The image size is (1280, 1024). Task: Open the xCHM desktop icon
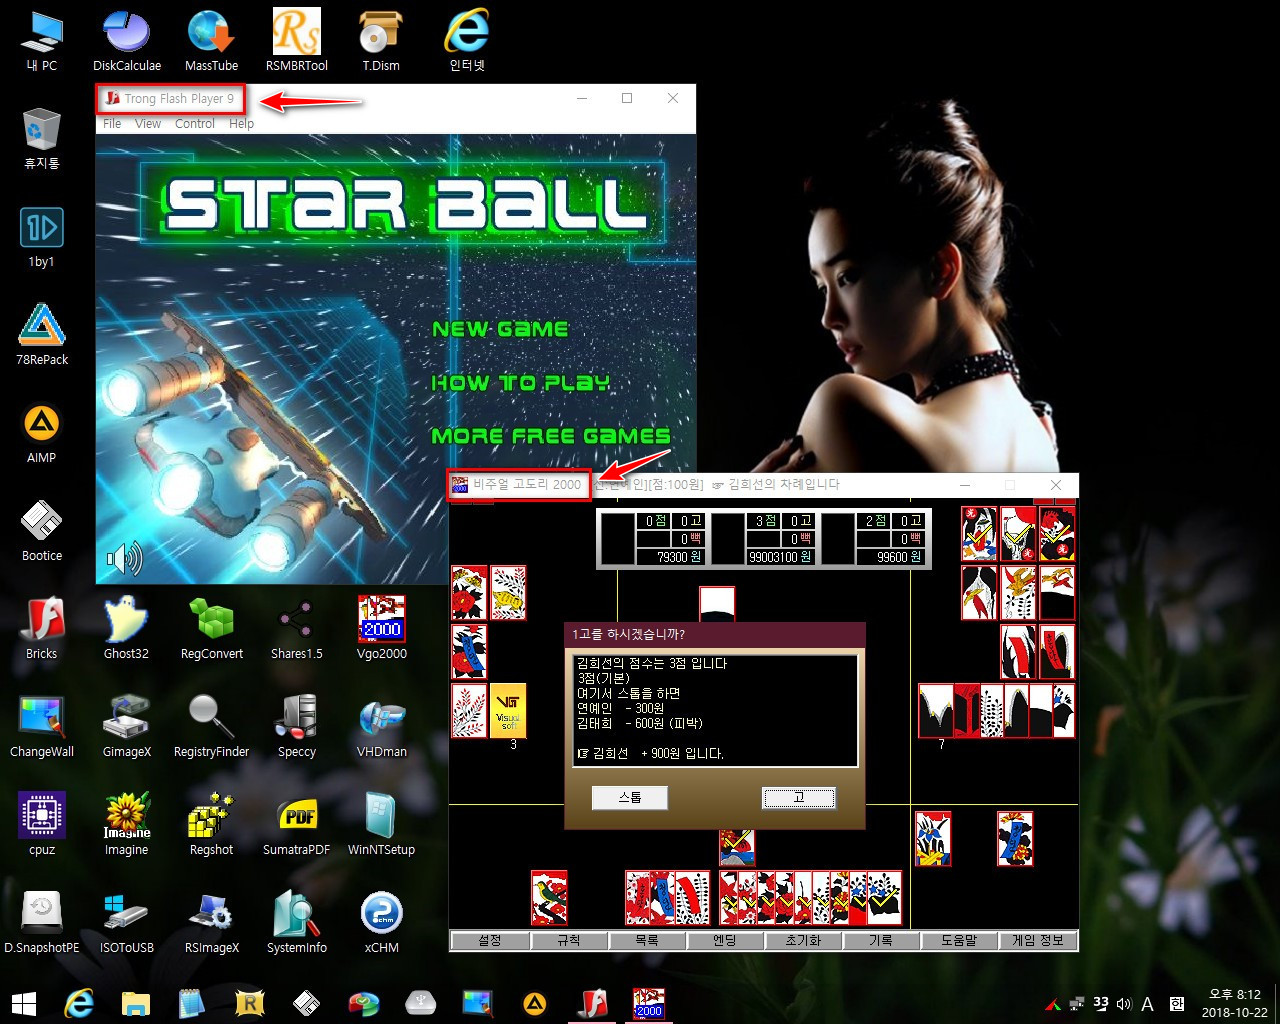(381, 923)
